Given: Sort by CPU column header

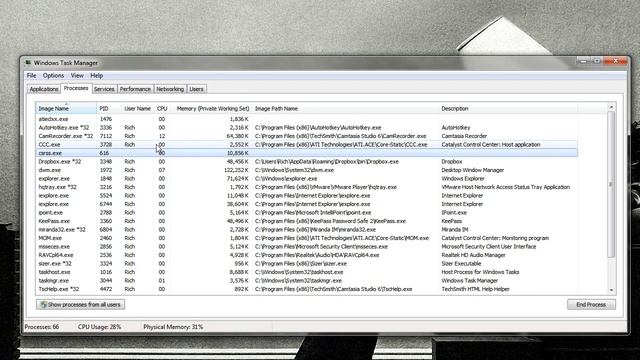Looking at the screenshot, I should click(x=162, y=109).
